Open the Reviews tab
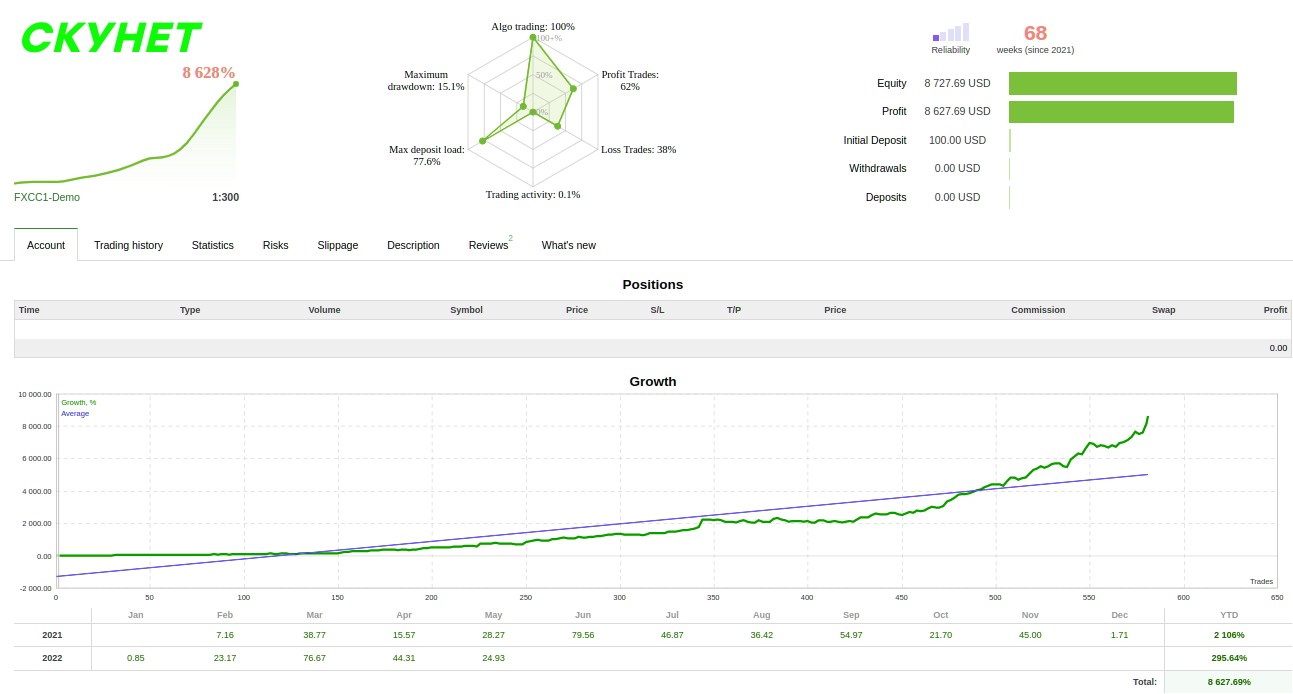The width and height of the screenshot is (1293, 694). click(x=489, y=245)
